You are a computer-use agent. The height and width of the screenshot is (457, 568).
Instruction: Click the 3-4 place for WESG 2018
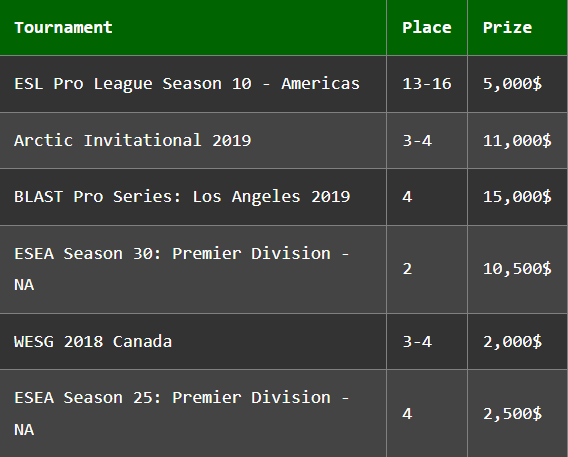click(x=417, y=341)
